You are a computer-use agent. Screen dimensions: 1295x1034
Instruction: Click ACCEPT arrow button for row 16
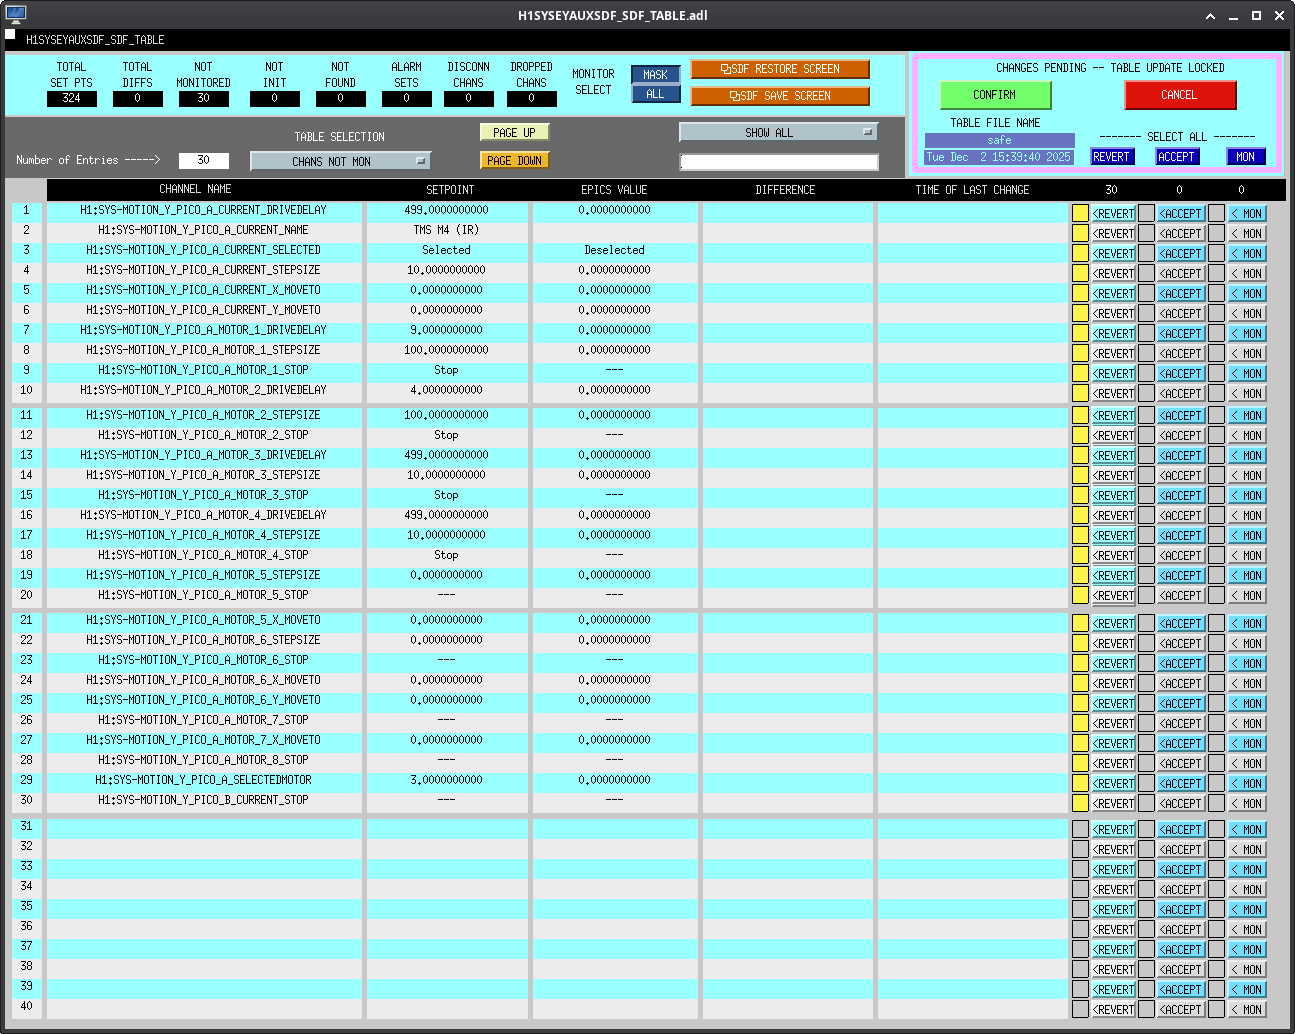pyautogui.click(x=1180, y=516)
